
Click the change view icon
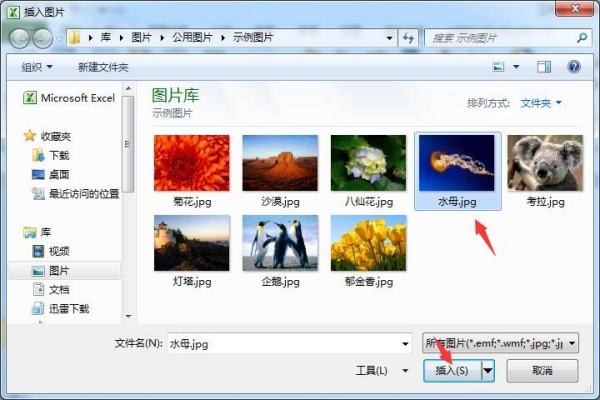[x=498, y=67]
